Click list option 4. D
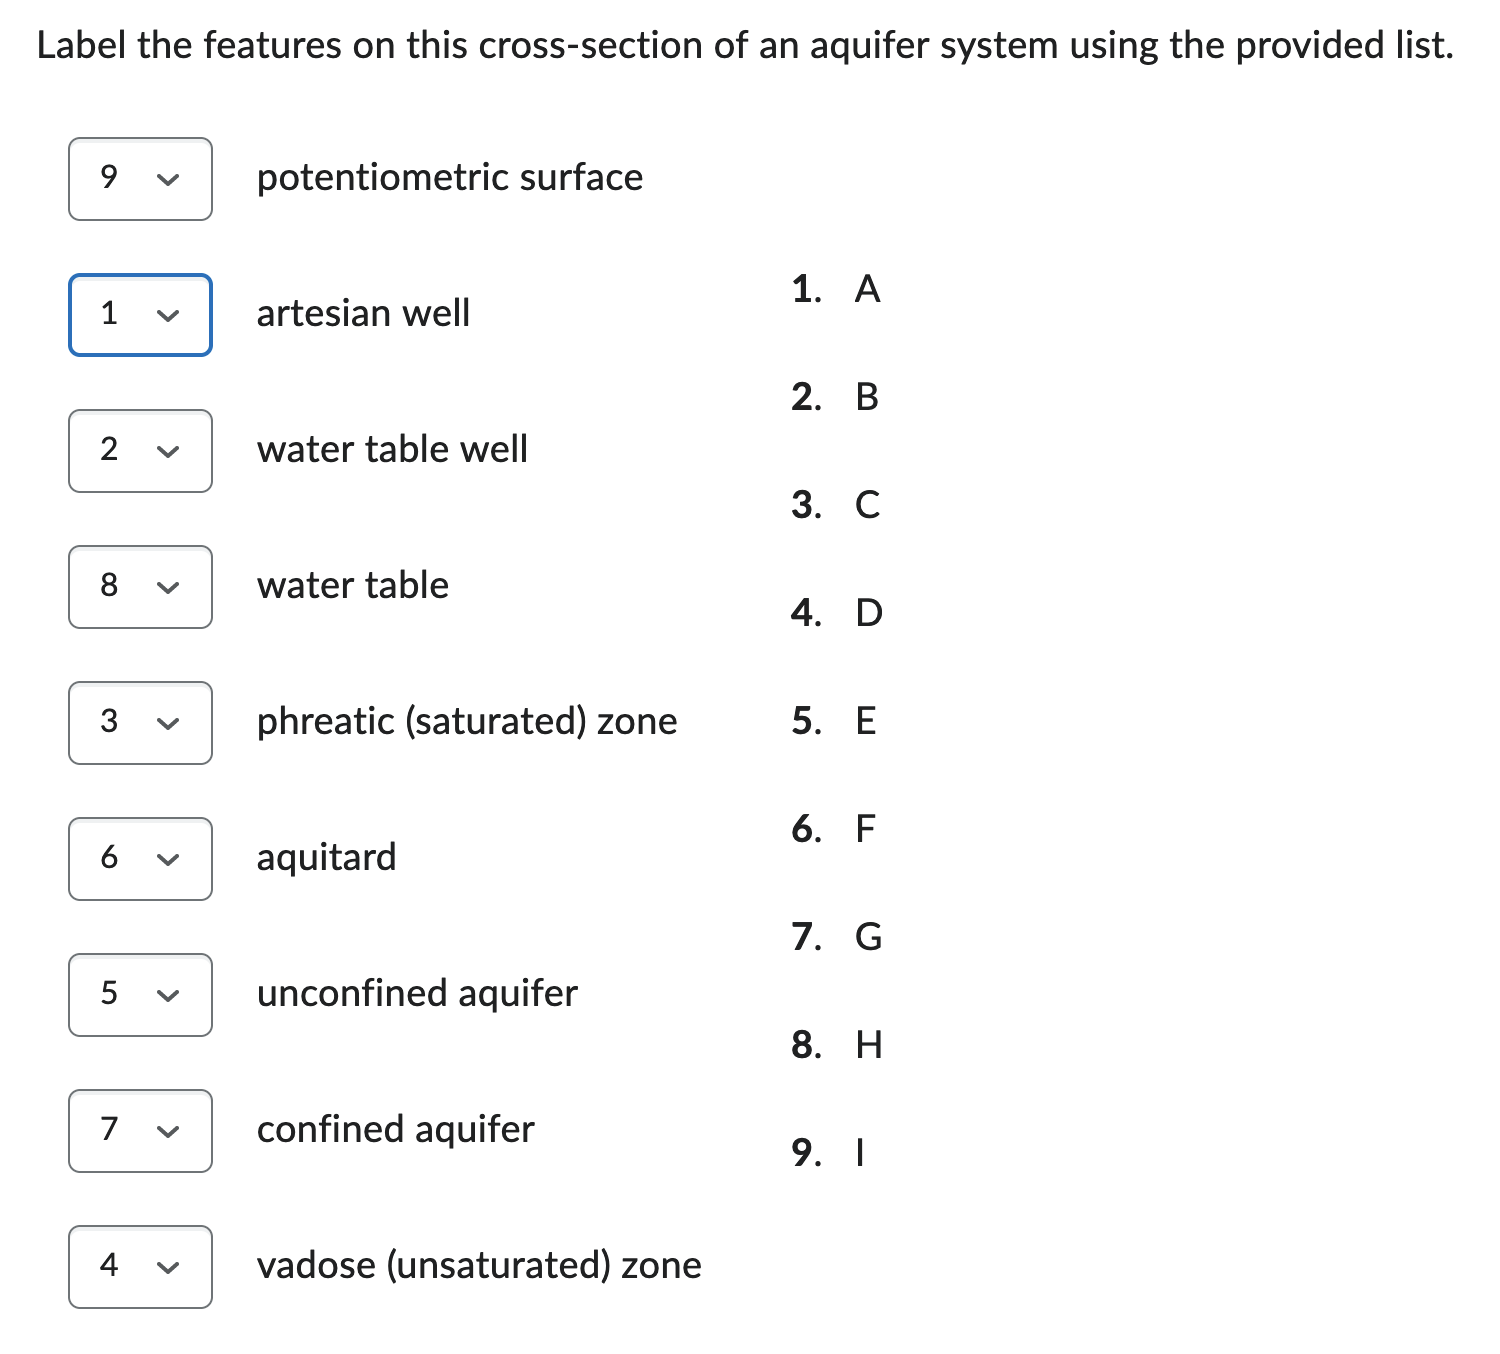This screenshot has height=1354, width=1500. [837, 613]
